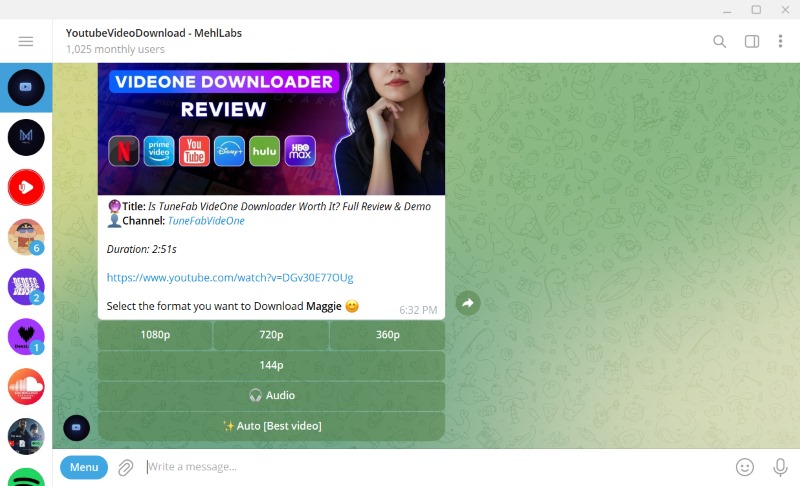The image size is (800, 486).
Task: Open the active YoutubeVideoDownload chat avatar in sidebar
Action: pos(26,87)
